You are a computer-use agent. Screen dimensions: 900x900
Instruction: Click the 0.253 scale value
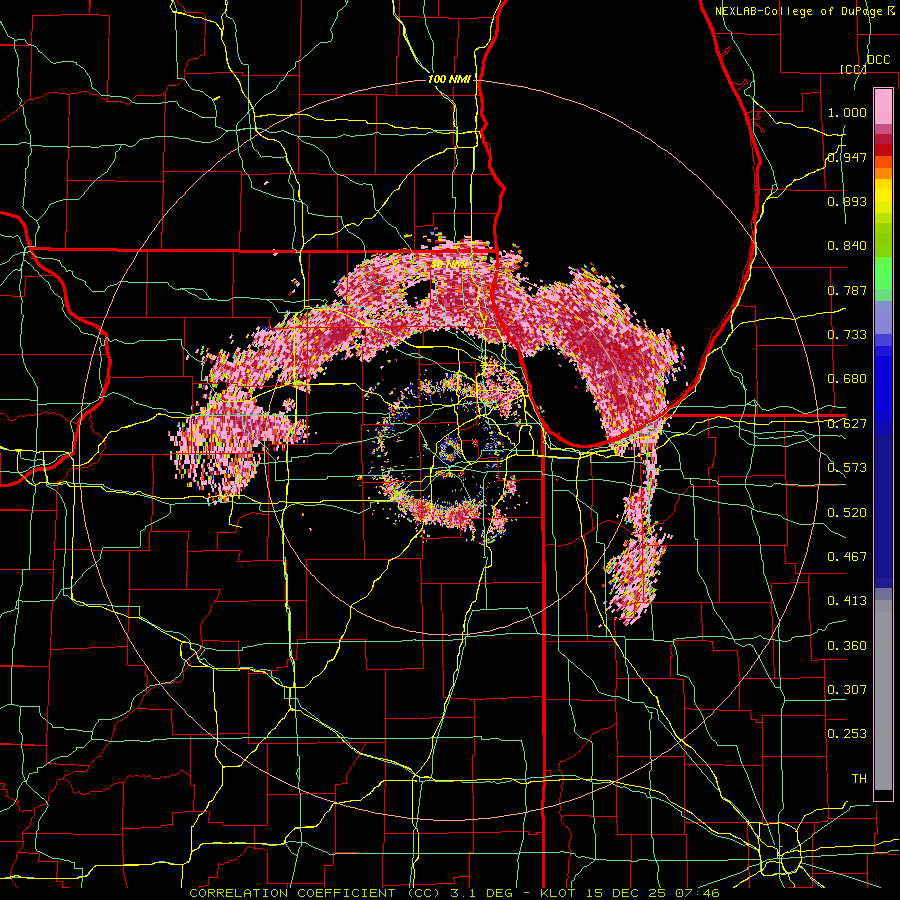click(847, 734)
